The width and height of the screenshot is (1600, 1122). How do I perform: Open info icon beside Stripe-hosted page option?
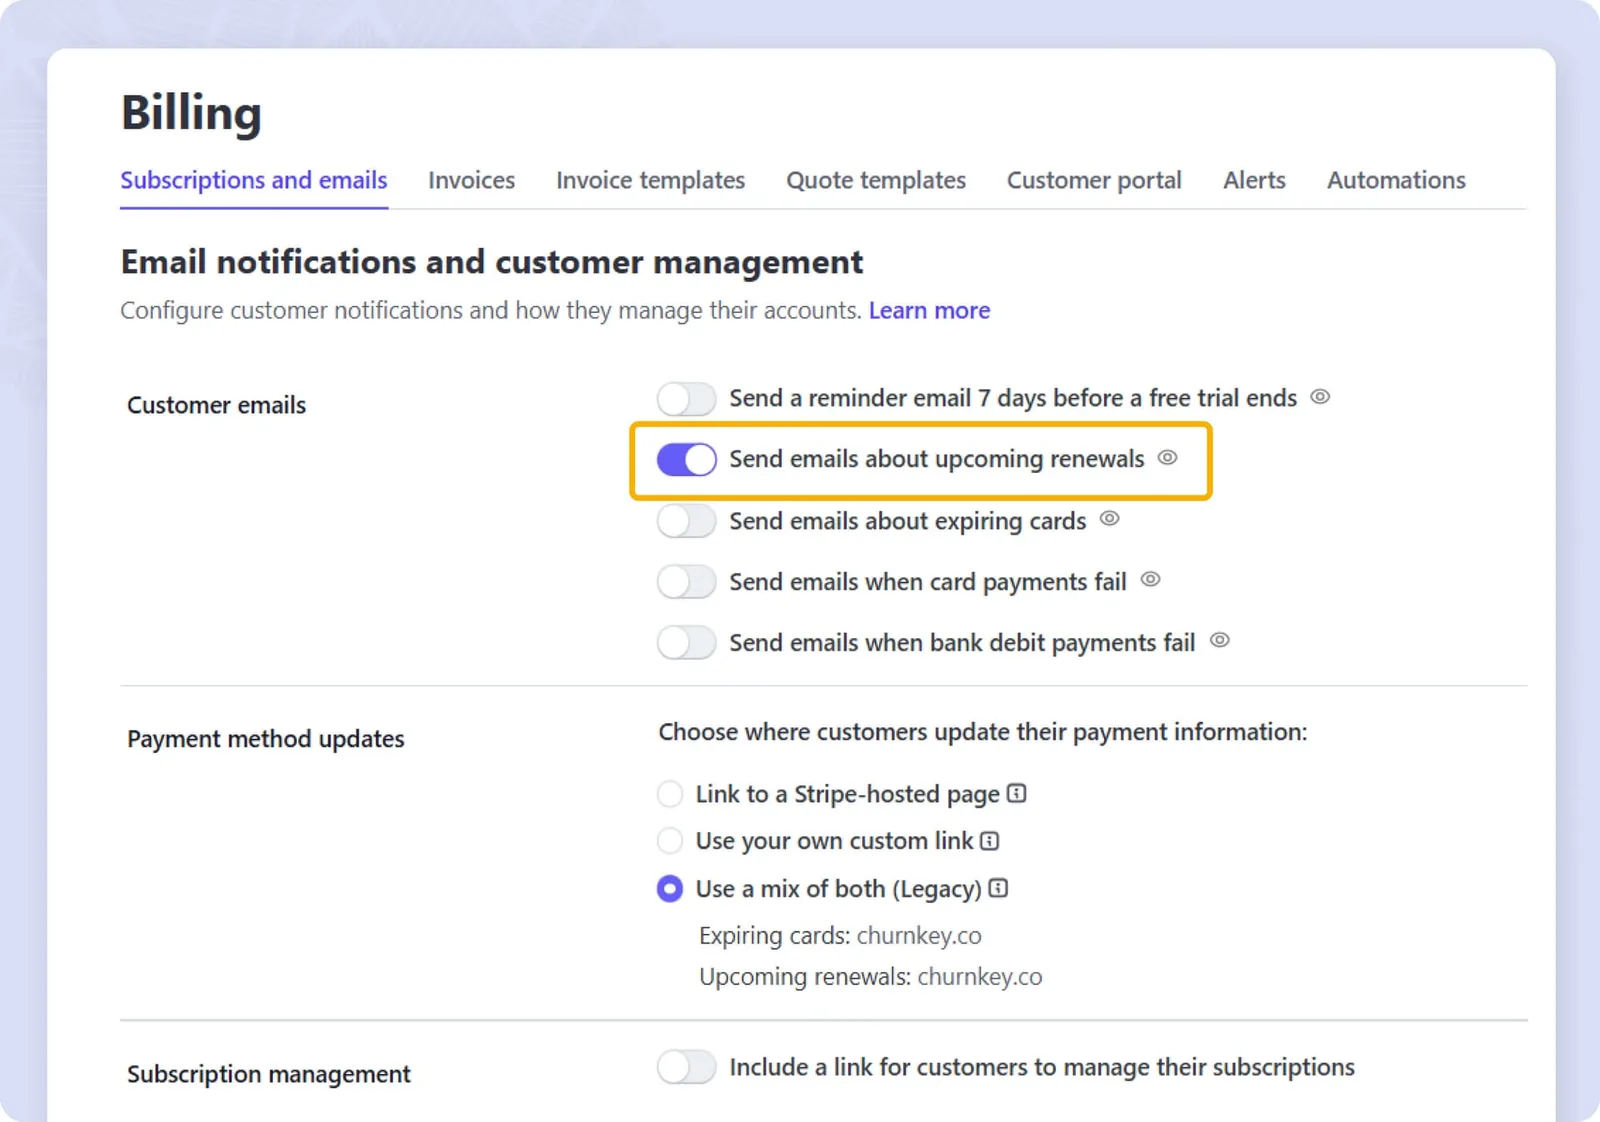(1017, 794)
